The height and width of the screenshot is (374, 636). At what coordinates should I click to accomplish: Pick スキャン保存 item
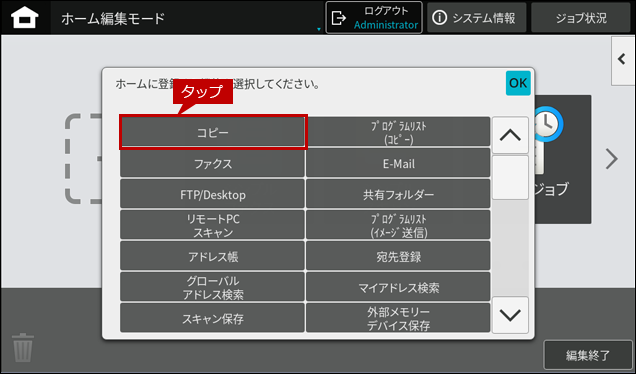click(x=212, y=318)
